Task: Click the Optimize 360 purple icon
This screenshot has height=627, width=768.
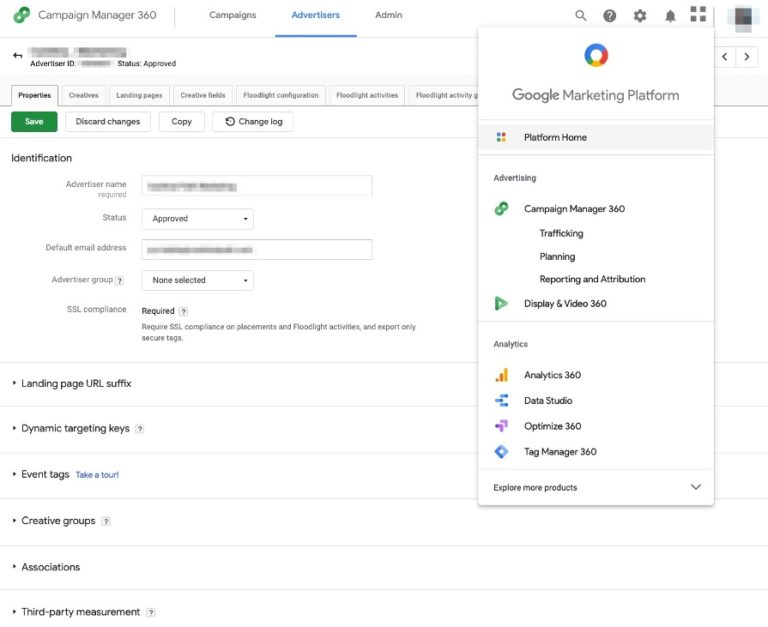Action: 502,426
